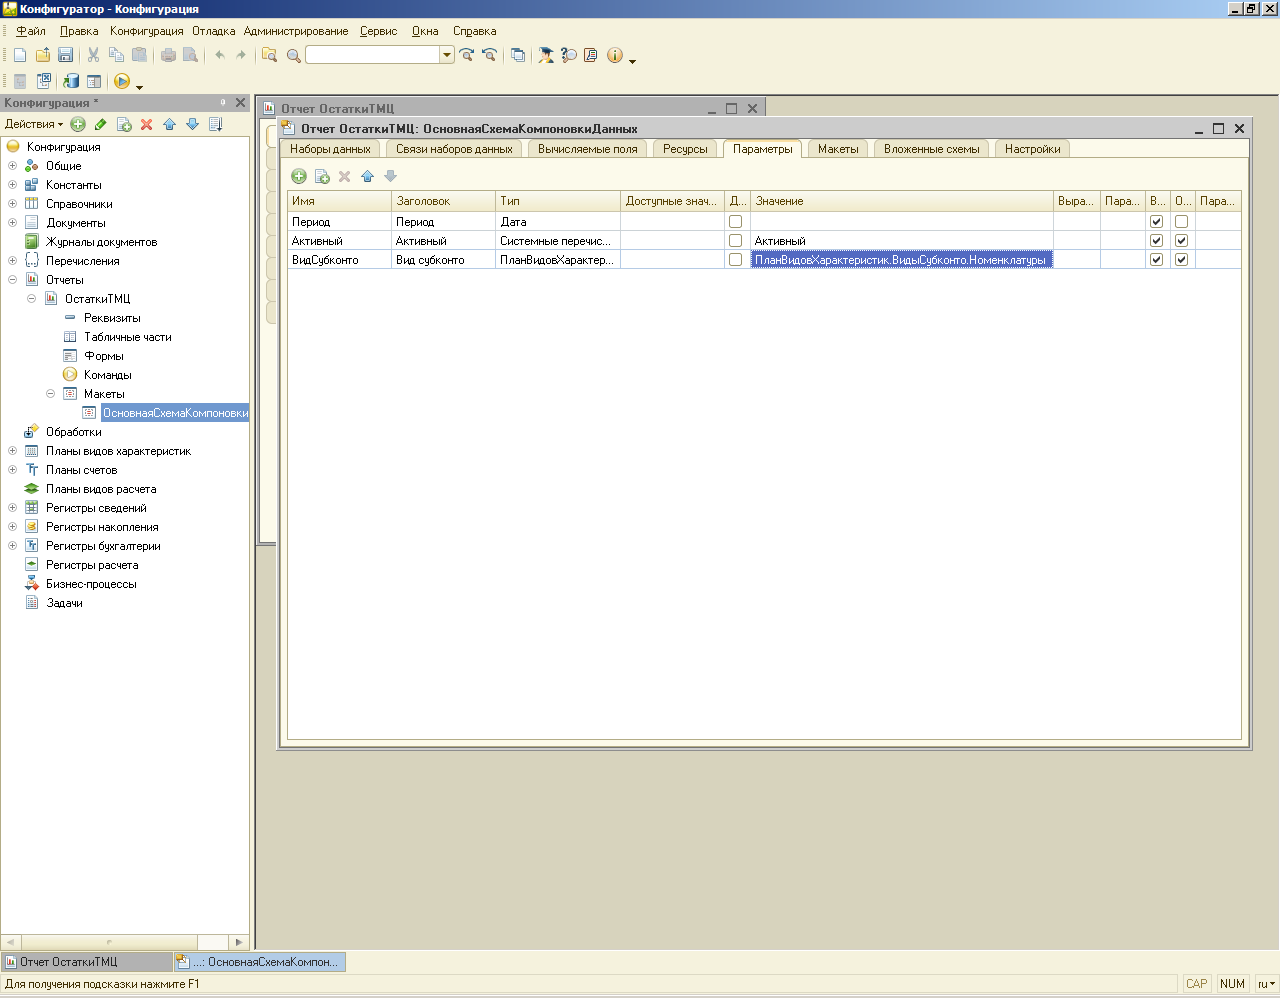Open the Администрирование menu
The image size is (1280, 998).
[296, 31]
